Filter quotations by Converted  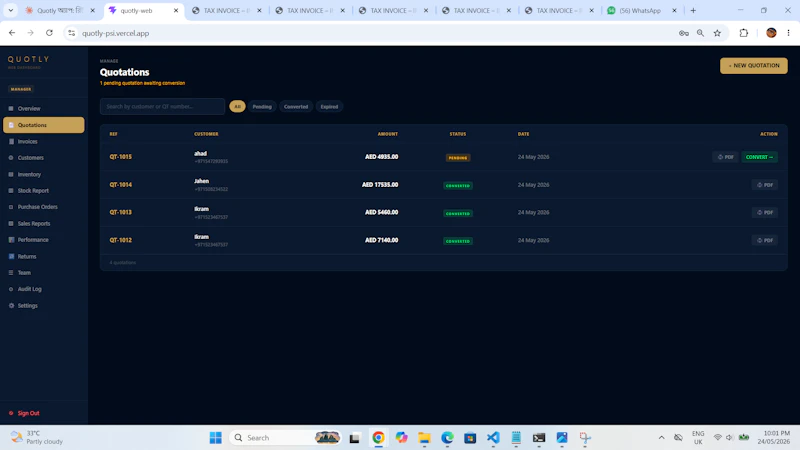(296, 107)
